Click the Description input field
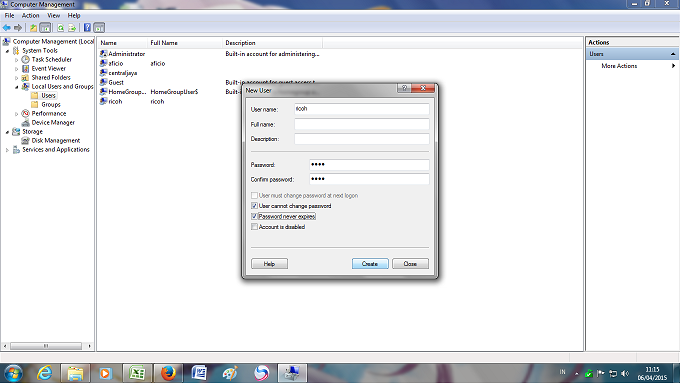Viewport: 681px width, 383px height. click(362, 139)
